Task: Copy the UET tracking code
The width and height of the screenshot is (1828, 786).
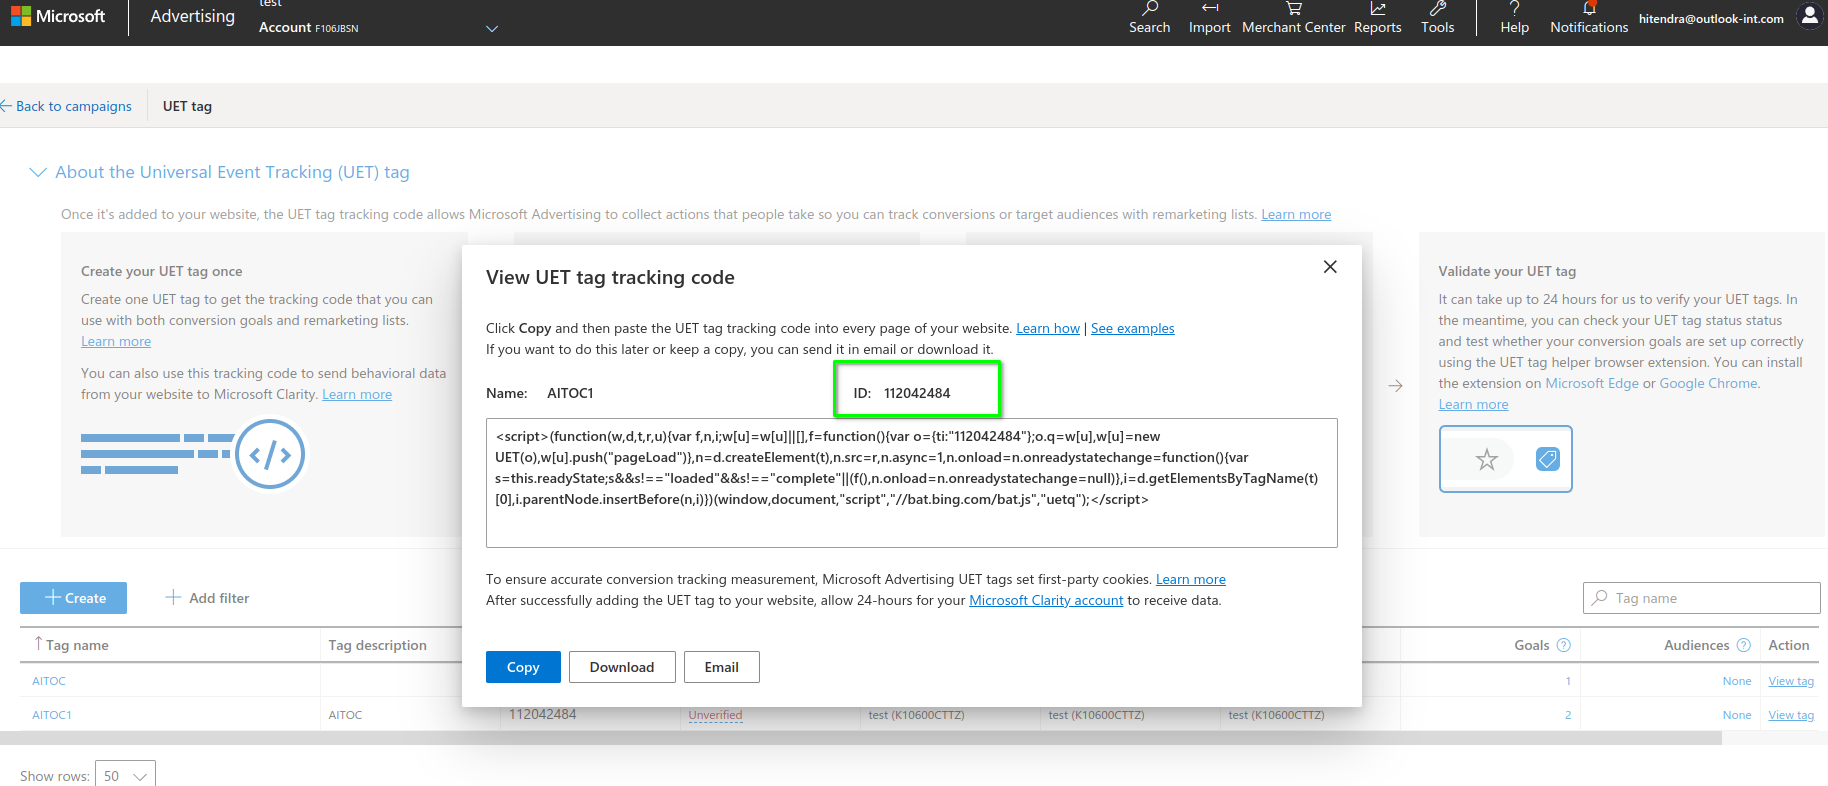Action: 523,667
